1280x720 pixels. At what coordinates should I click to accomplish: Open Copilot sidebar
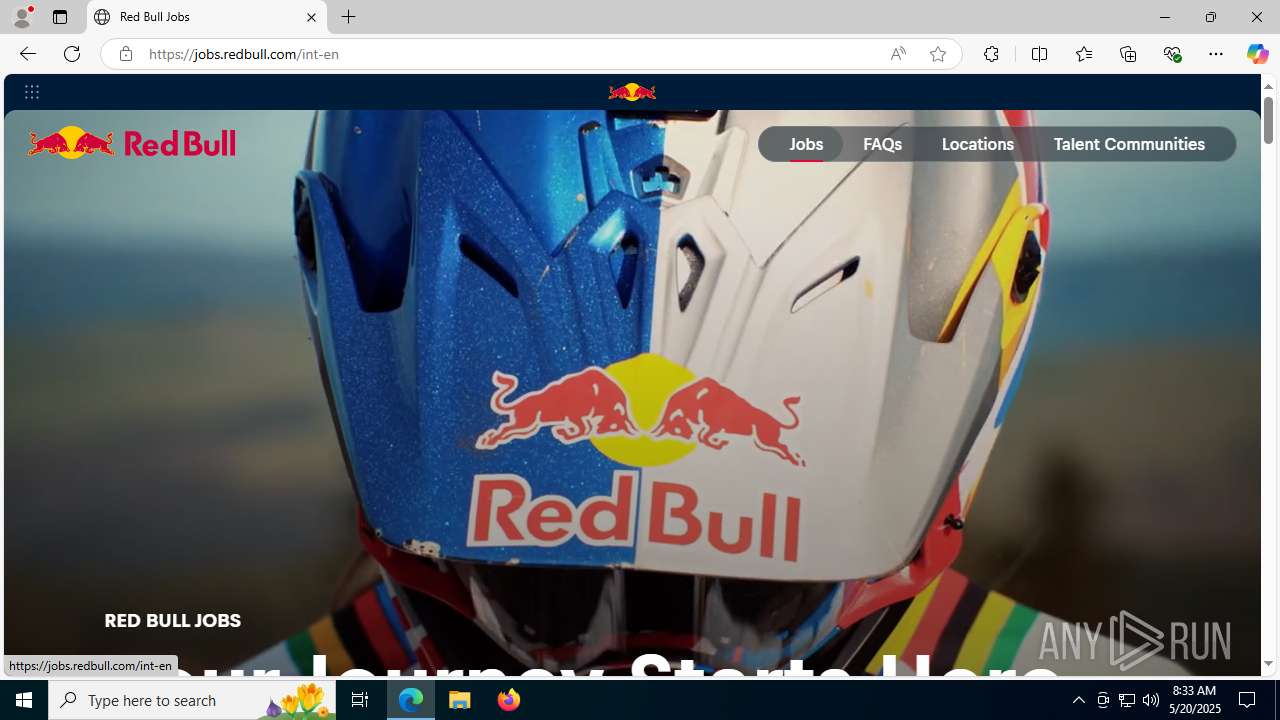(1257, 54)
